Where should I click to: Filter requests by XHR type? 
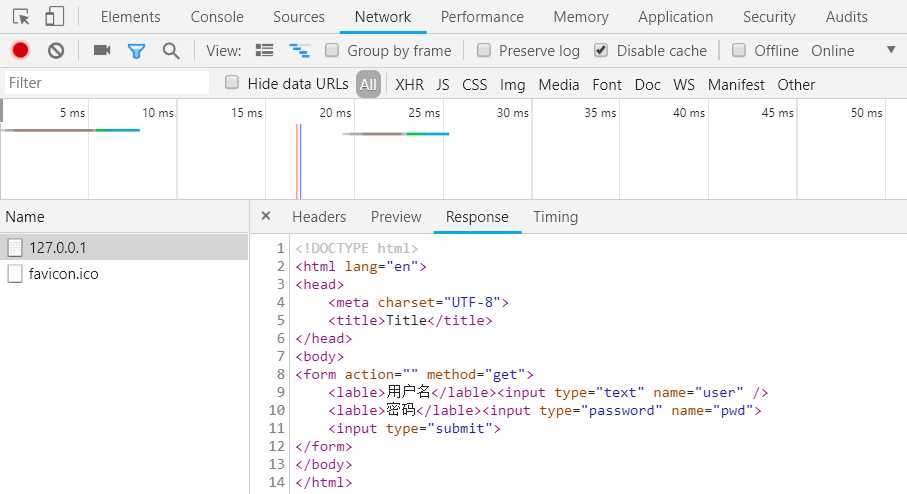(409, 85)
